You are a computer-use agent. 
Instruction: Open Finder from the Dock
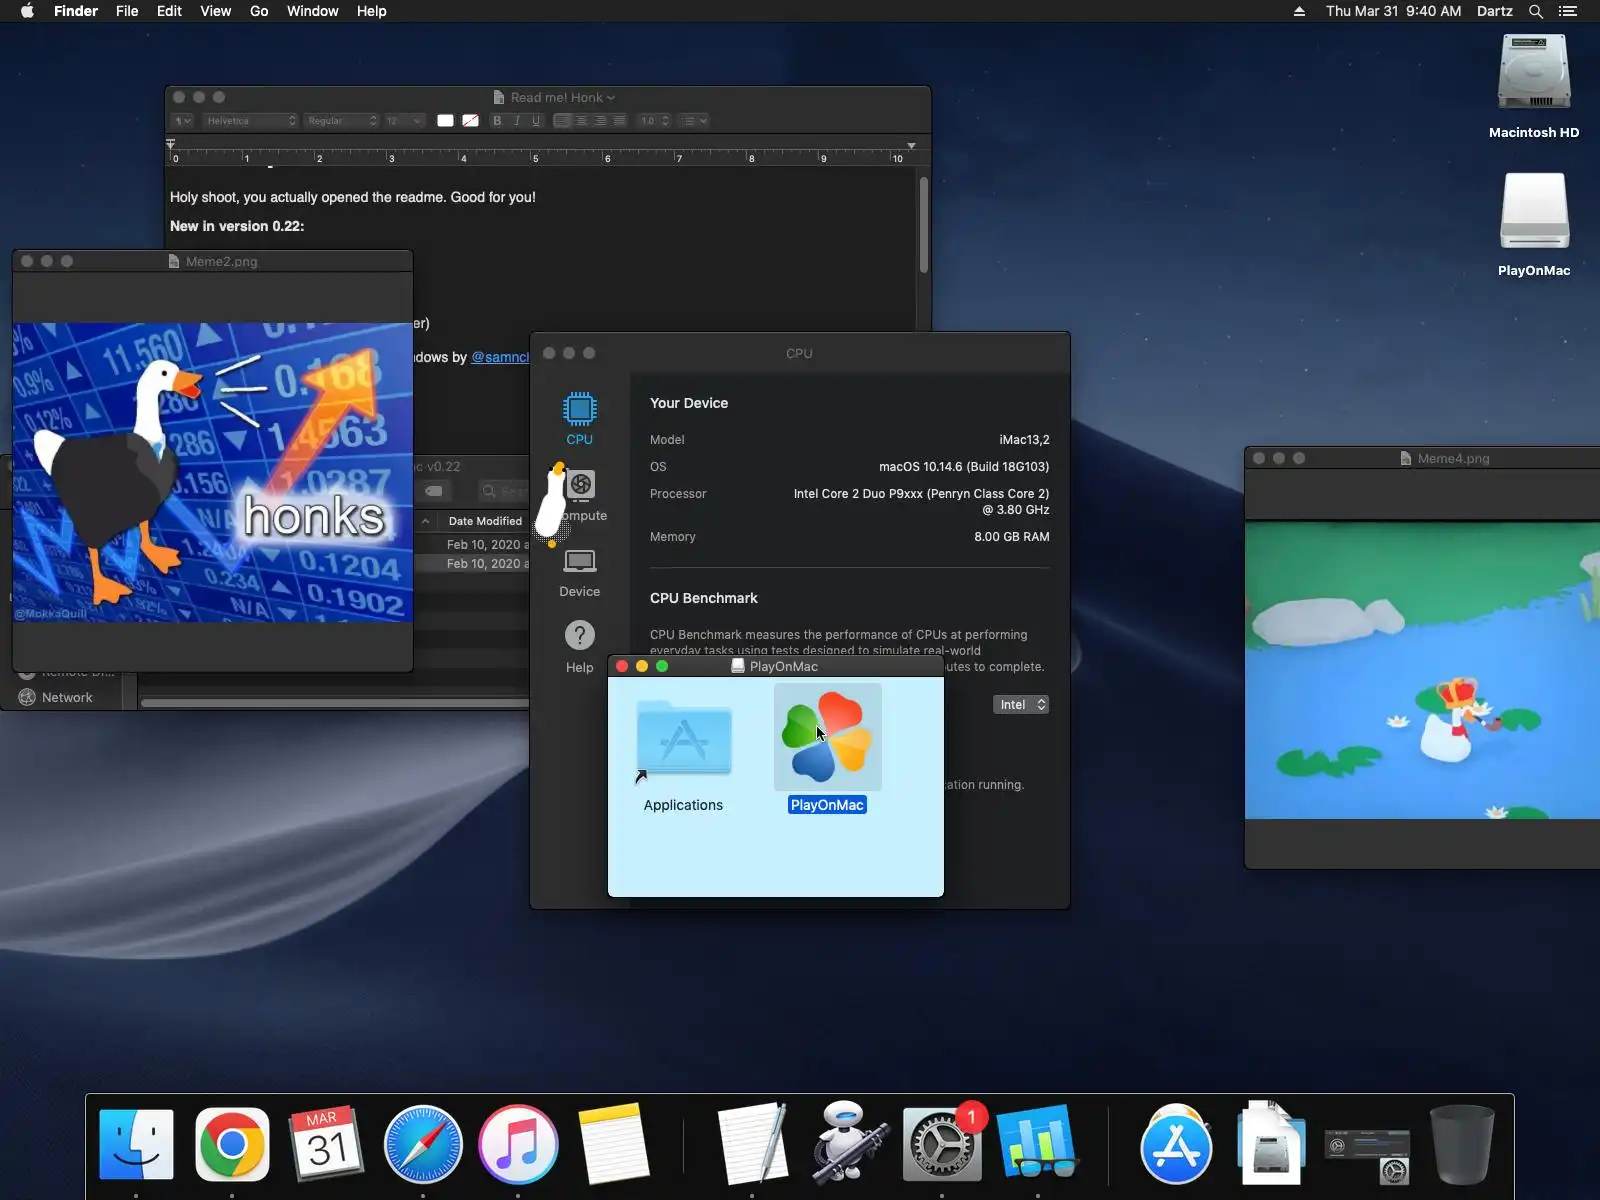tap(137, 1144)
